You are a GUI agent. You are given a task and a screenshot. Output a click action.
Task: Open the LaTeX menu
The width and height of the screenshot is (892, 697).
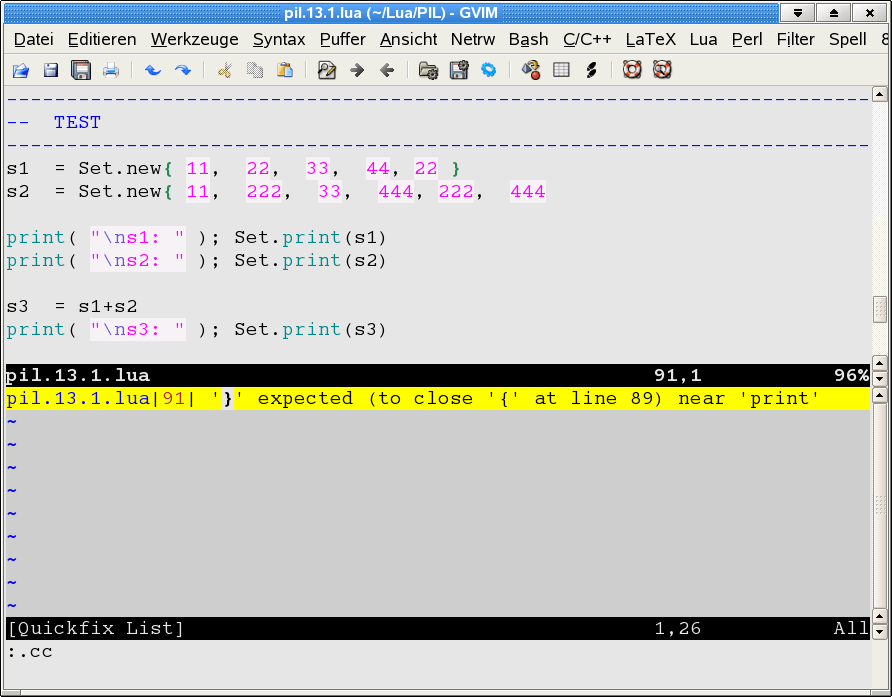tap(650, 39)
